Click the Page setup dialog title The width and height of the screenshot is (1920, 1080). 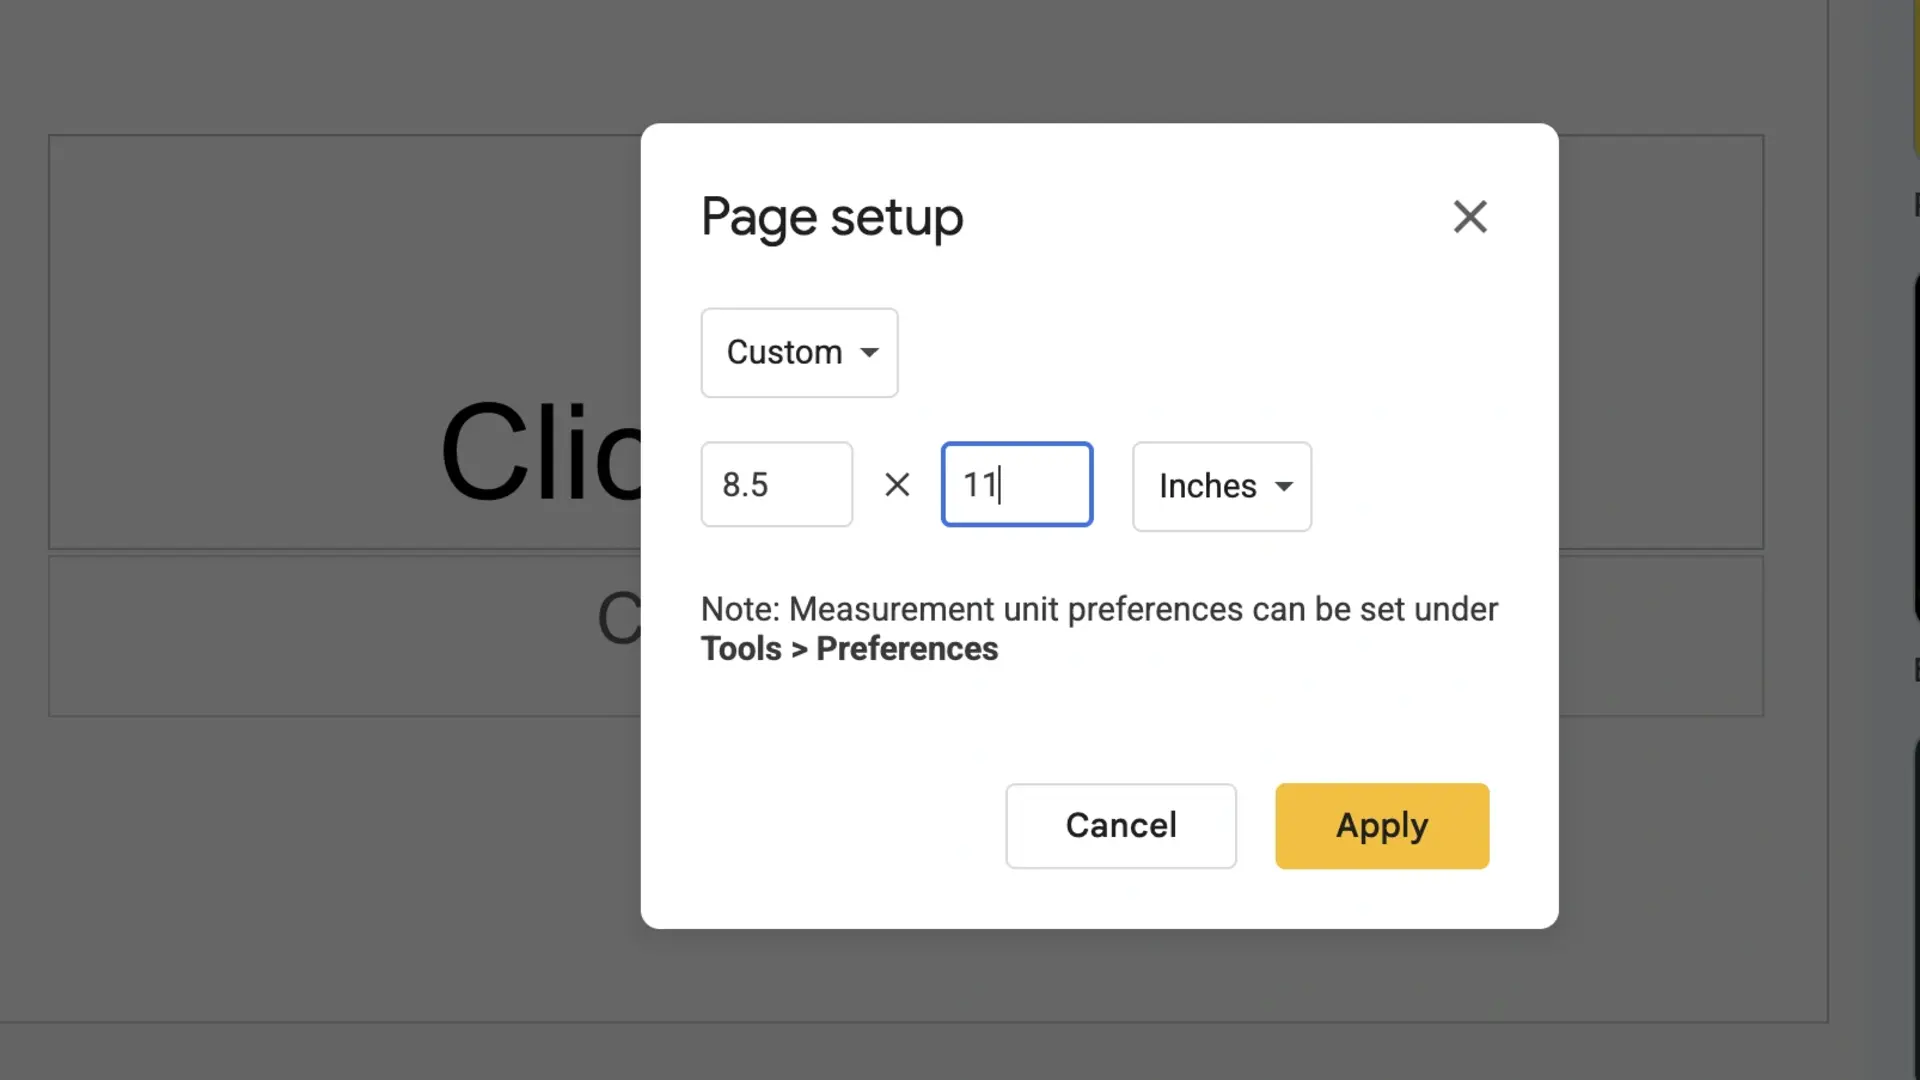click(x=832, y=217)
